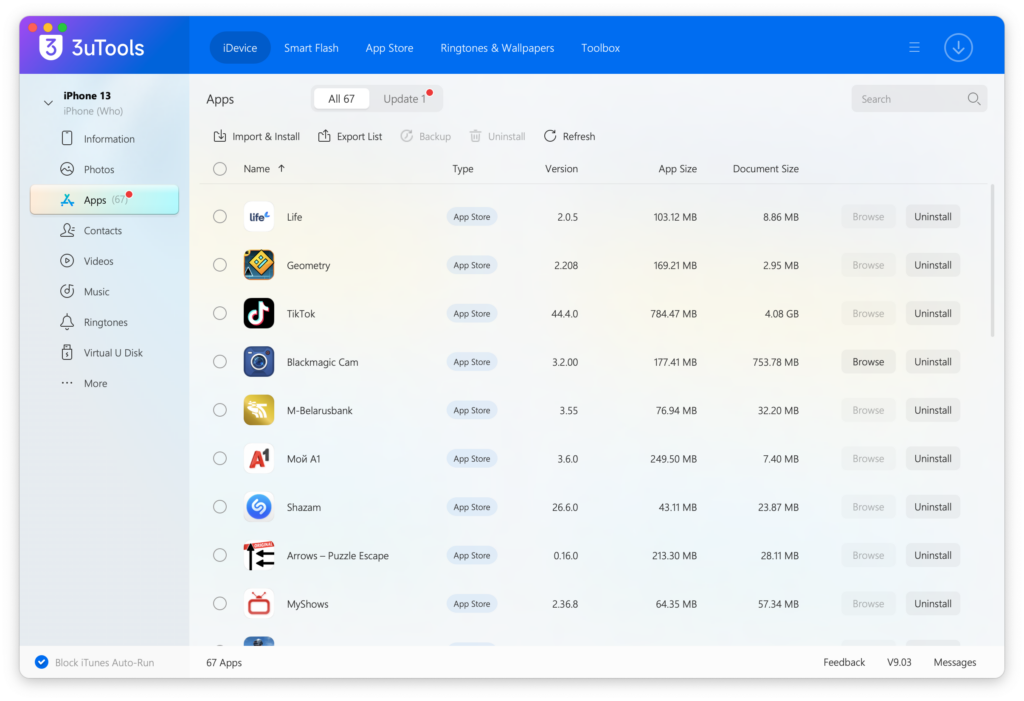Viewport: 1024px width, 701px height.
Task: Select the Shazam row checkbox
Action: pos(220,507)
